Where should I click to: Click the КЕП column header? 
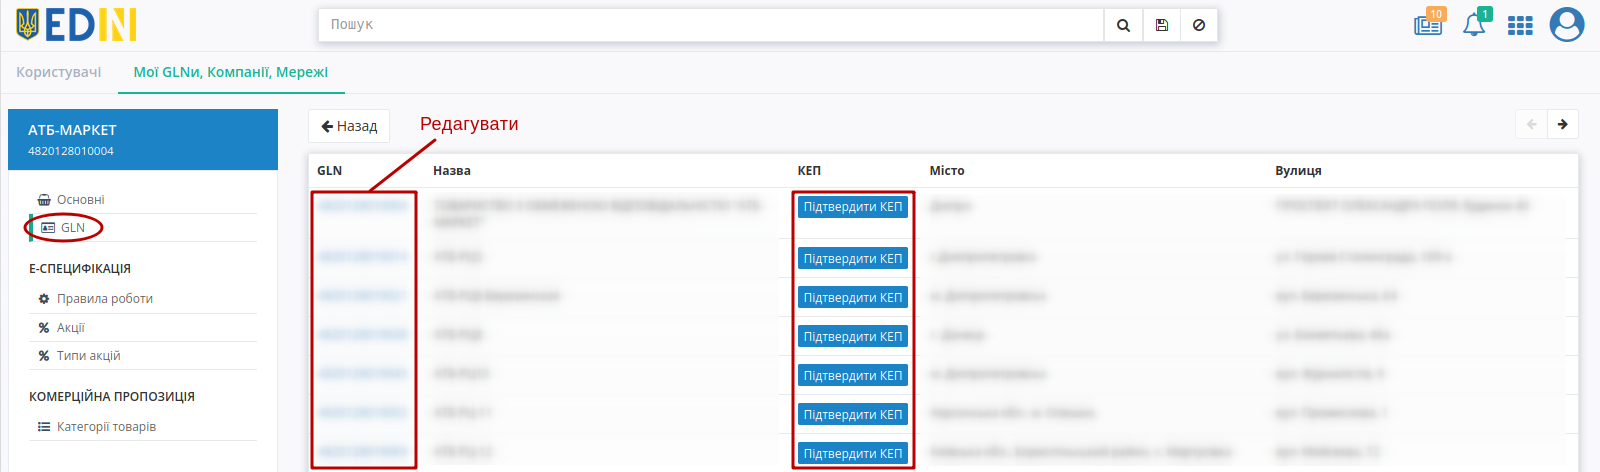(x=809, y=171)
